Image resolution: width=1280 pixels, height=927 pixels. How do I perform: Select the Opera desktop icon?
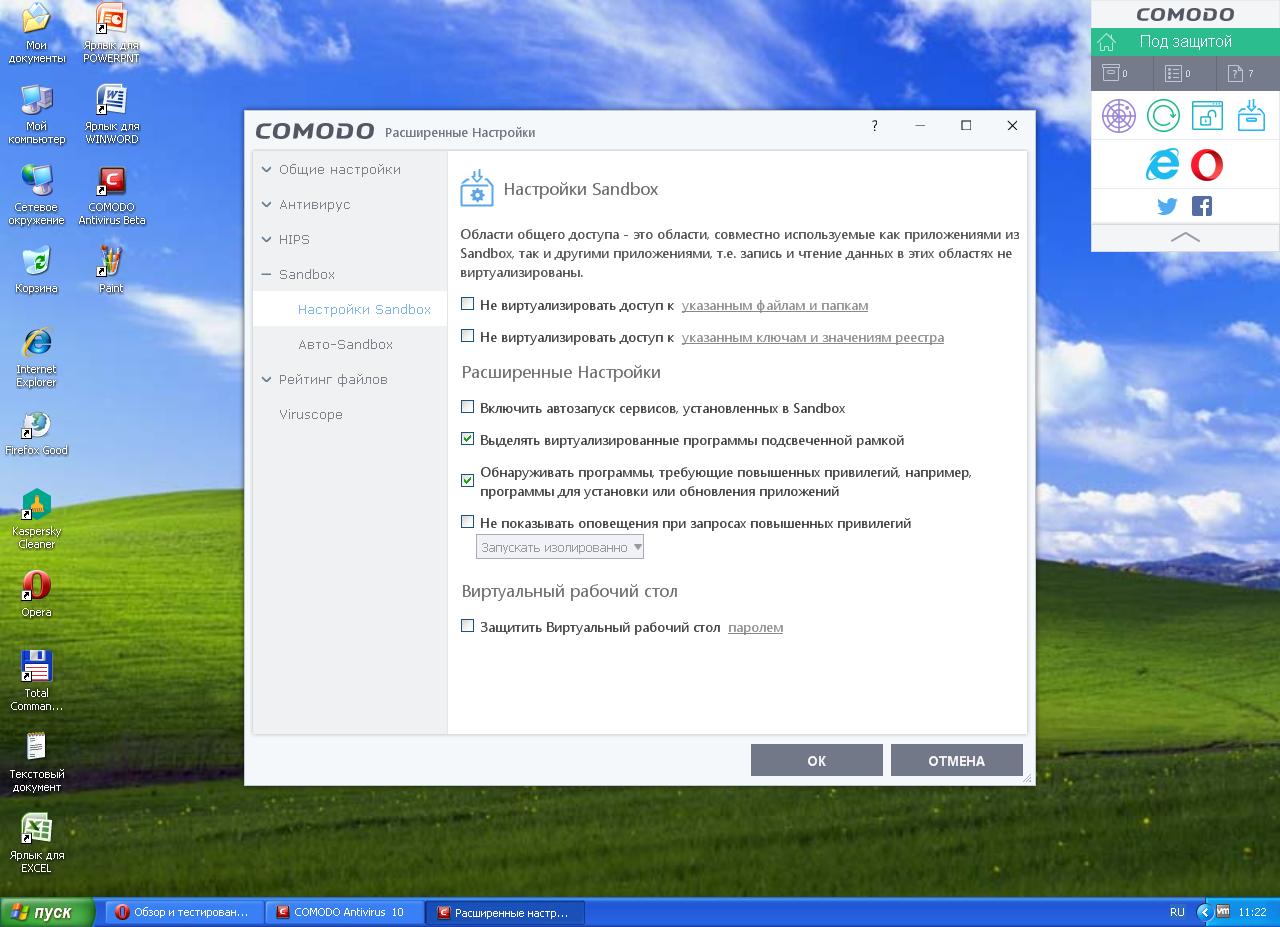coord(37,594)
